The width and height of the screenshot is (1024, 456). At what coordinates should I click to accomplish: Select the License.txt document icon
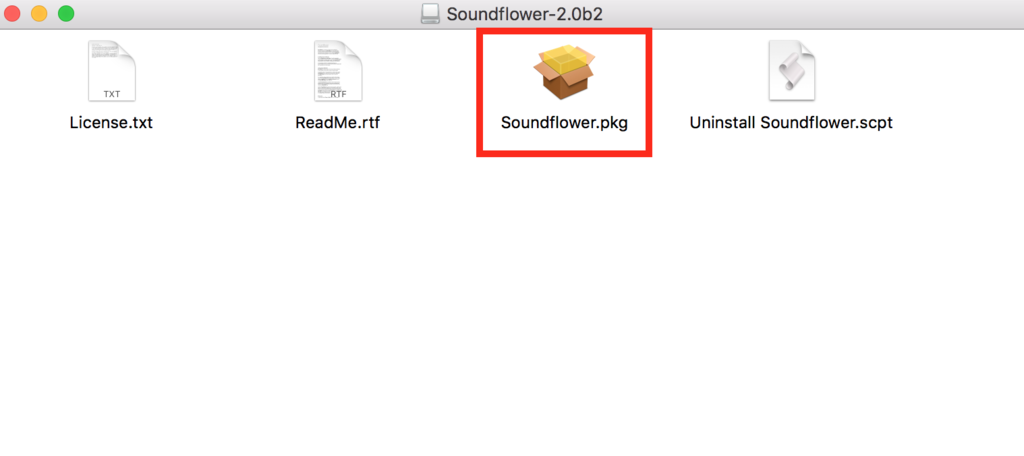click(112, 71)
